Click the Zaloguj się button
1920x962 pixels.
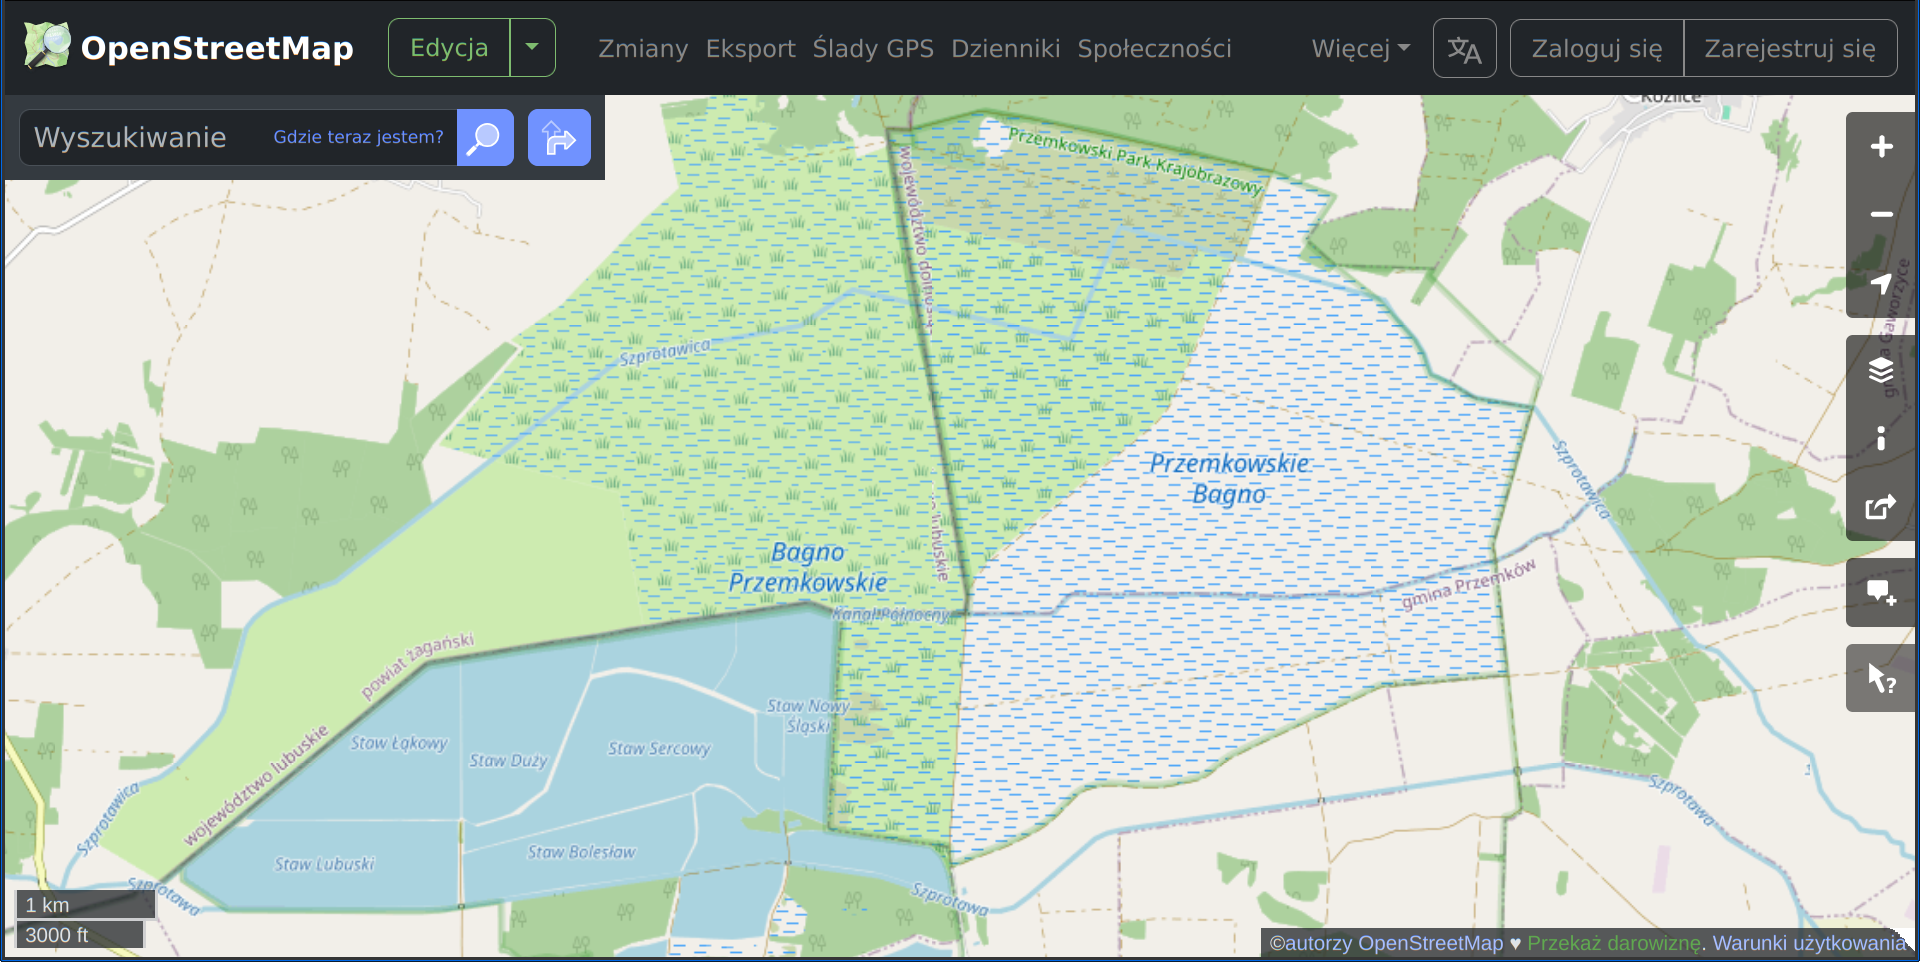coord(1597,48)
